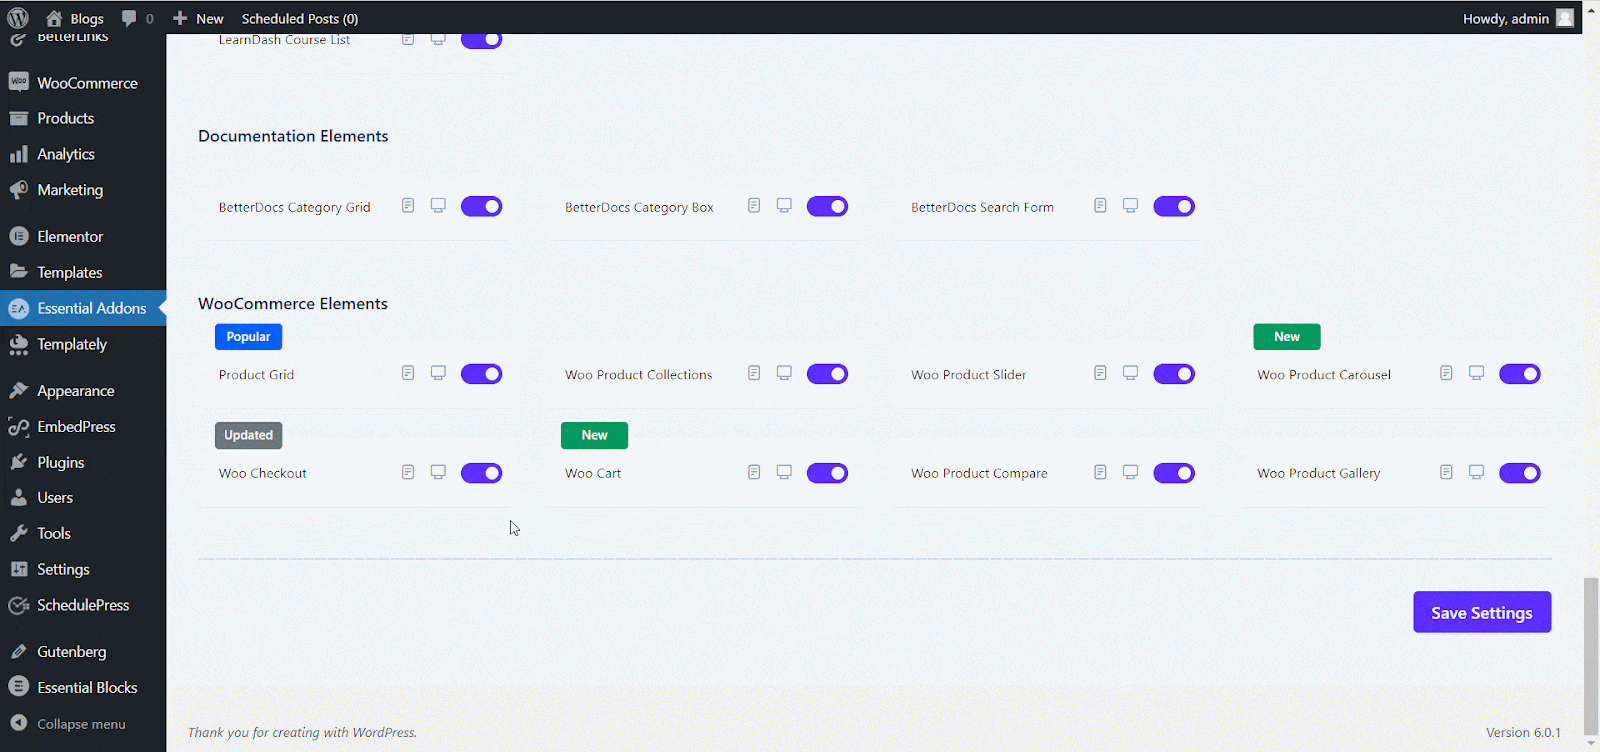Screen dimensions: 1600x752
Task: Open Essential Blocks sidebar menu
Action: [x=83, y=688]
